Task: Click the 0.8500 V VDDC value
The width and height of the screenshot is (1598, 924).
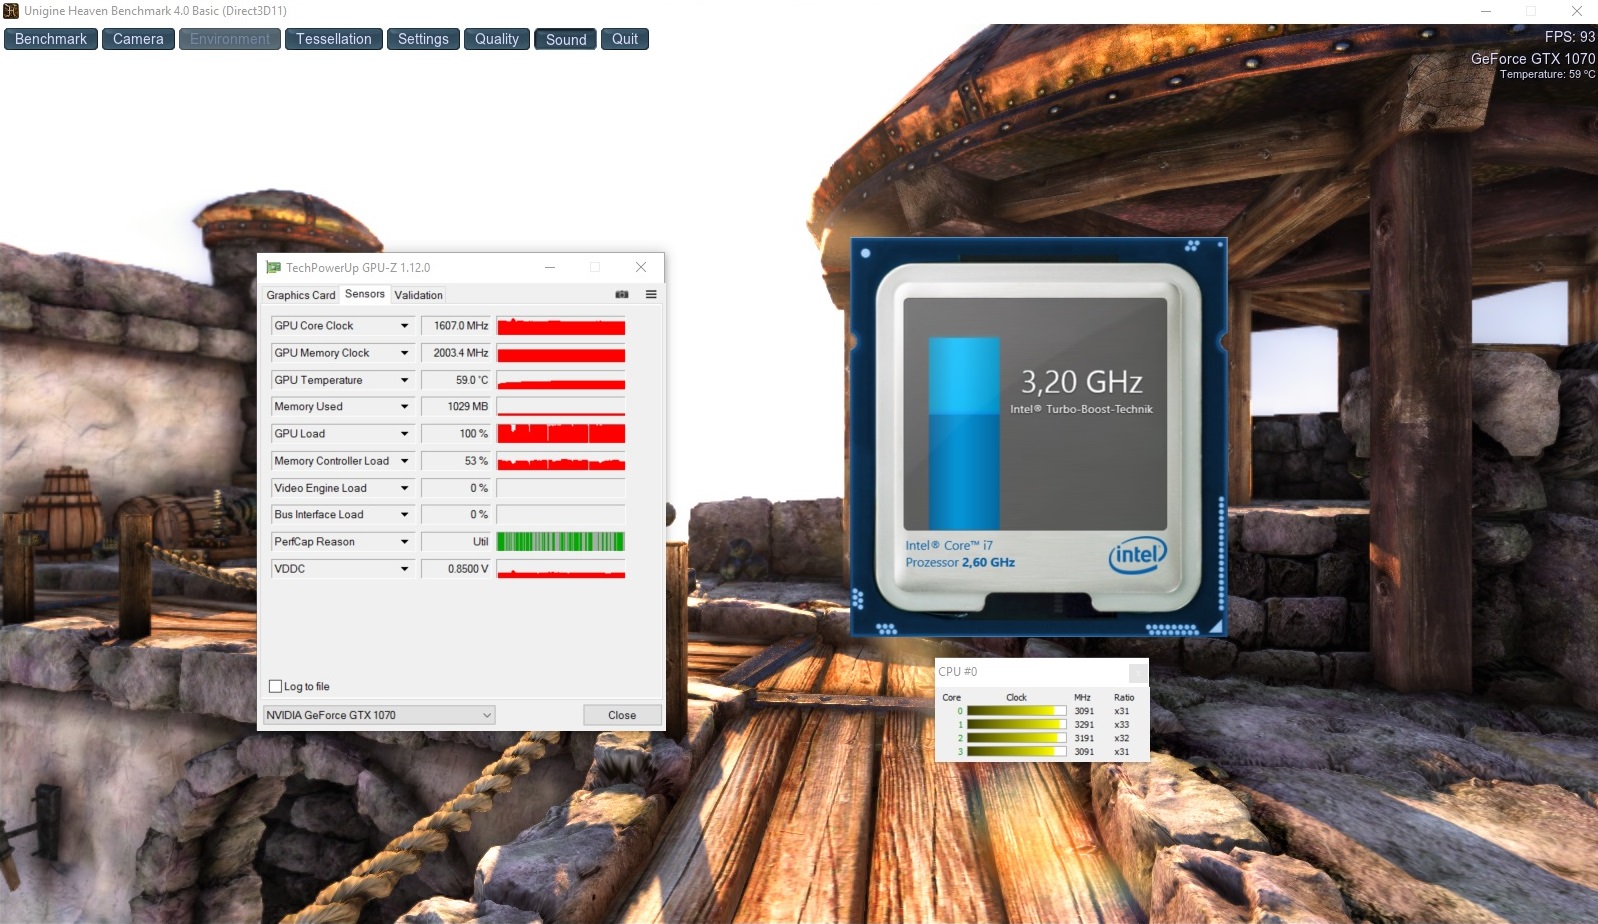Action: pyautogui.click(x=456, y=569)
